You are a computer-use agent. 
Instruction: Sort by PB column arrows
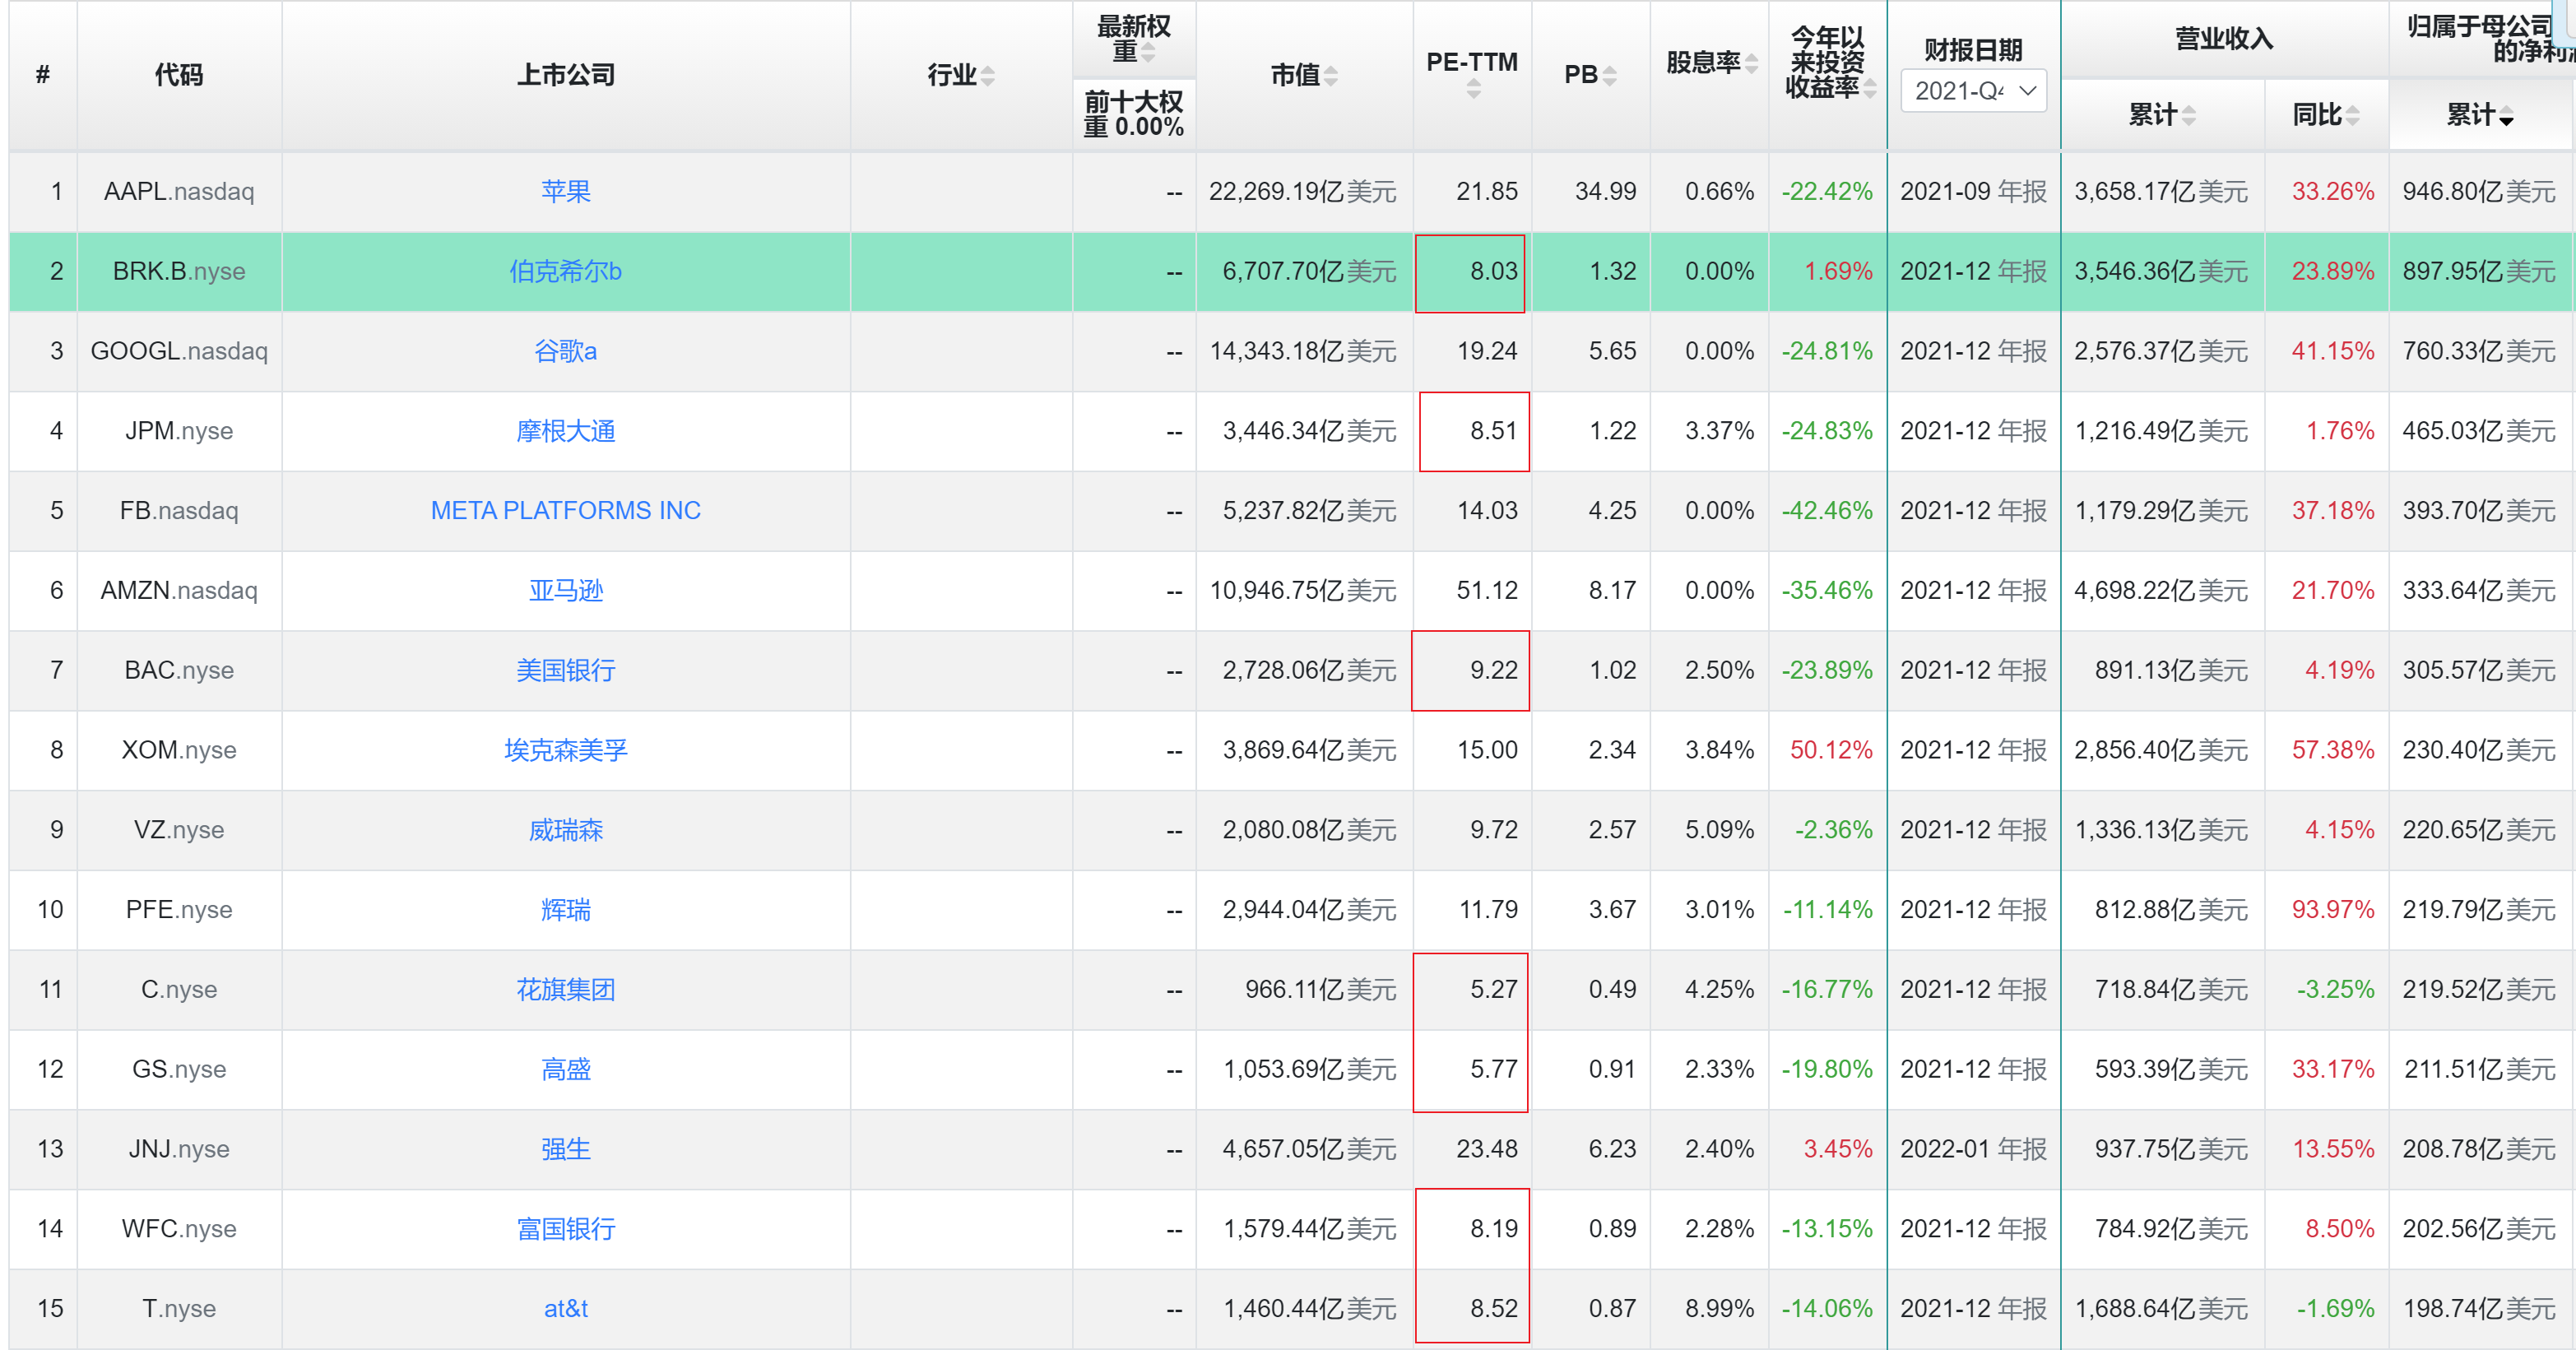[1609, 75]
